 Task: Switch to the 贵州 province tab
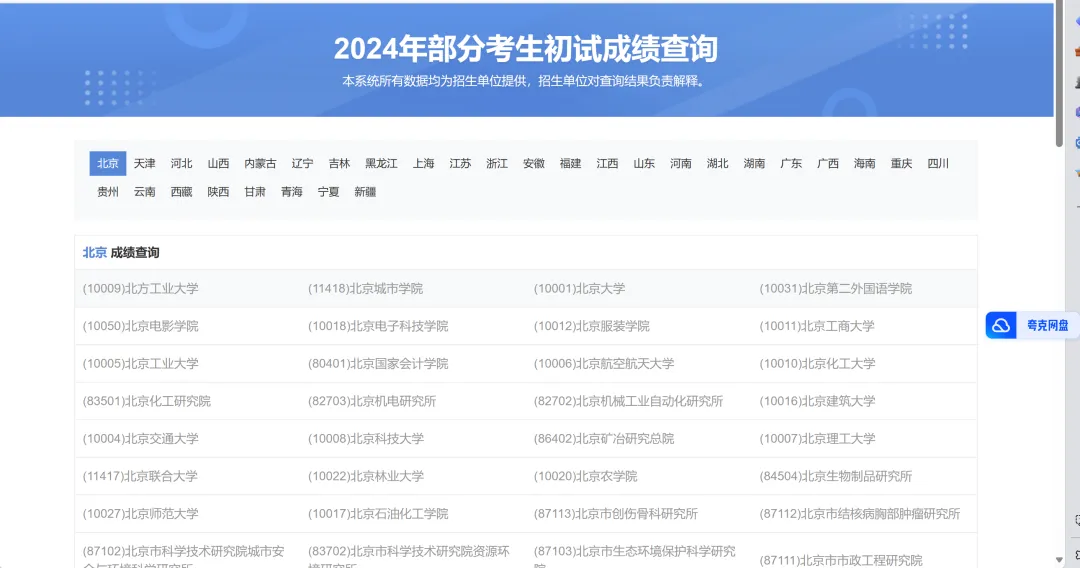(x=108, y=192)
